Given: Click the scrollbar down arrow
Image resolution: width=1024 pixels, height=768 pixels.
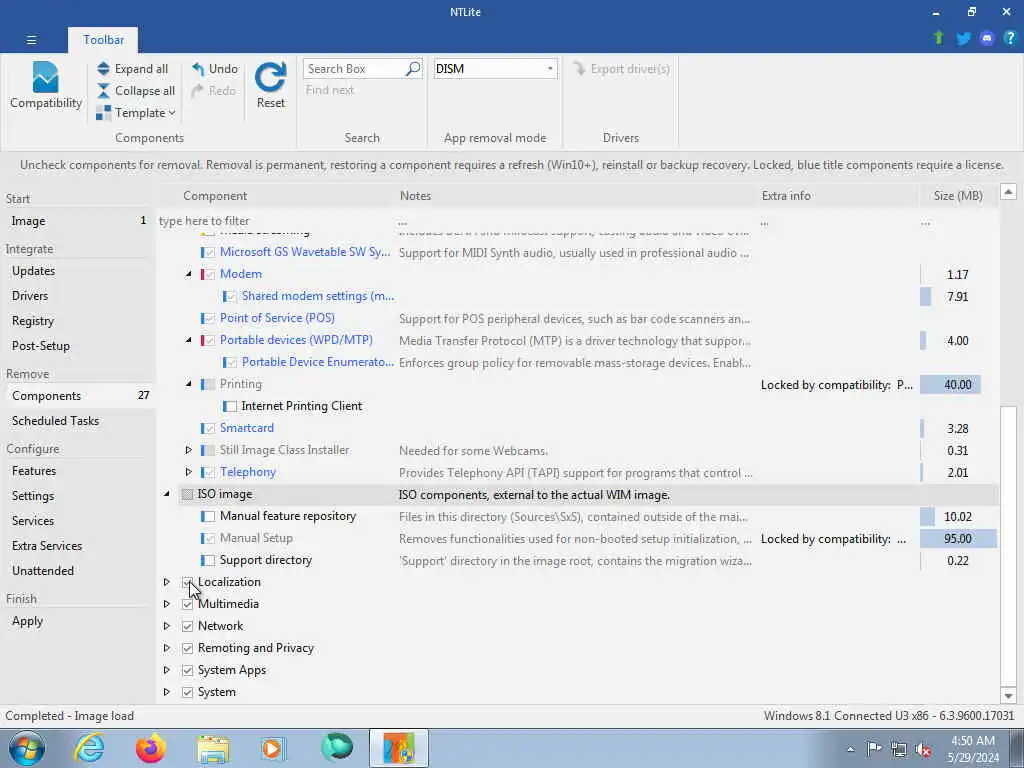Looking at the screenshot, I should click(1008, 696).
